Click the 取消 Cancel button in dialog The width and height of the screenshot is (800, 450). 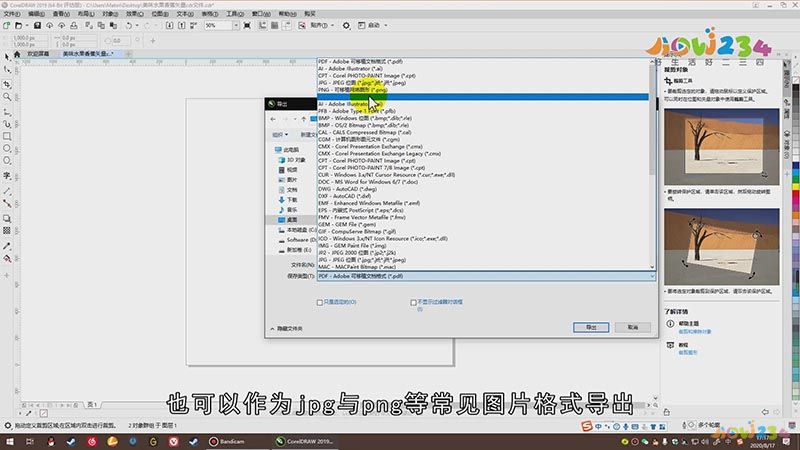point(633,327)
